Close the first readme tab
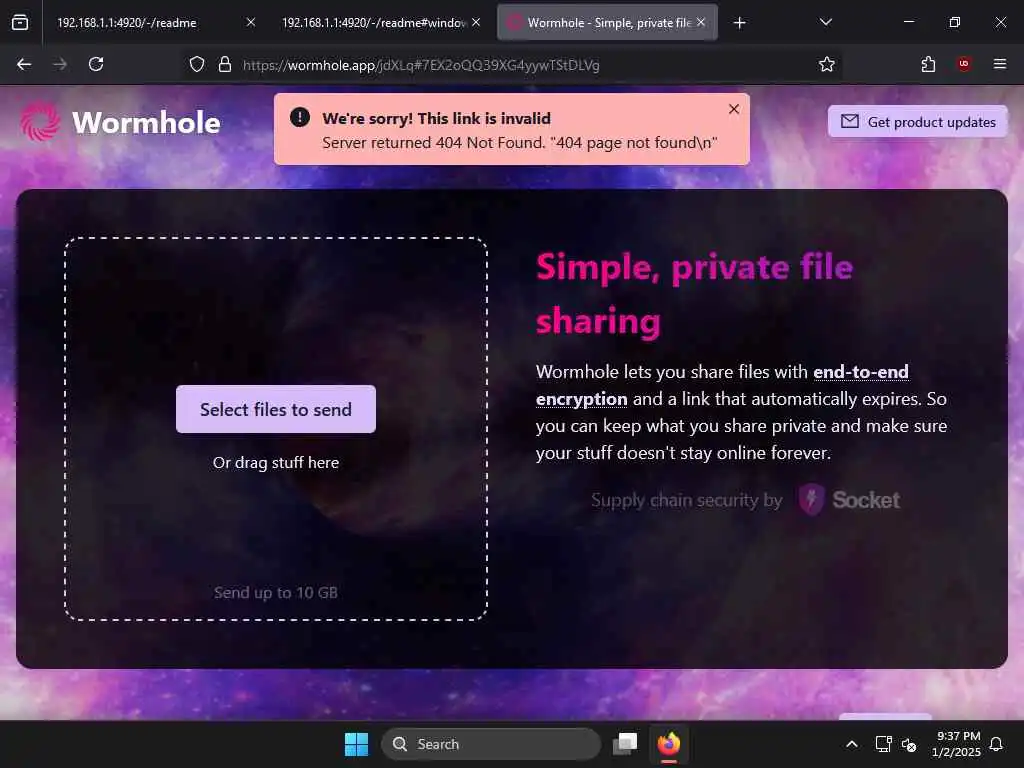This screenshot has height=768, width=1024. coord(251,22)
